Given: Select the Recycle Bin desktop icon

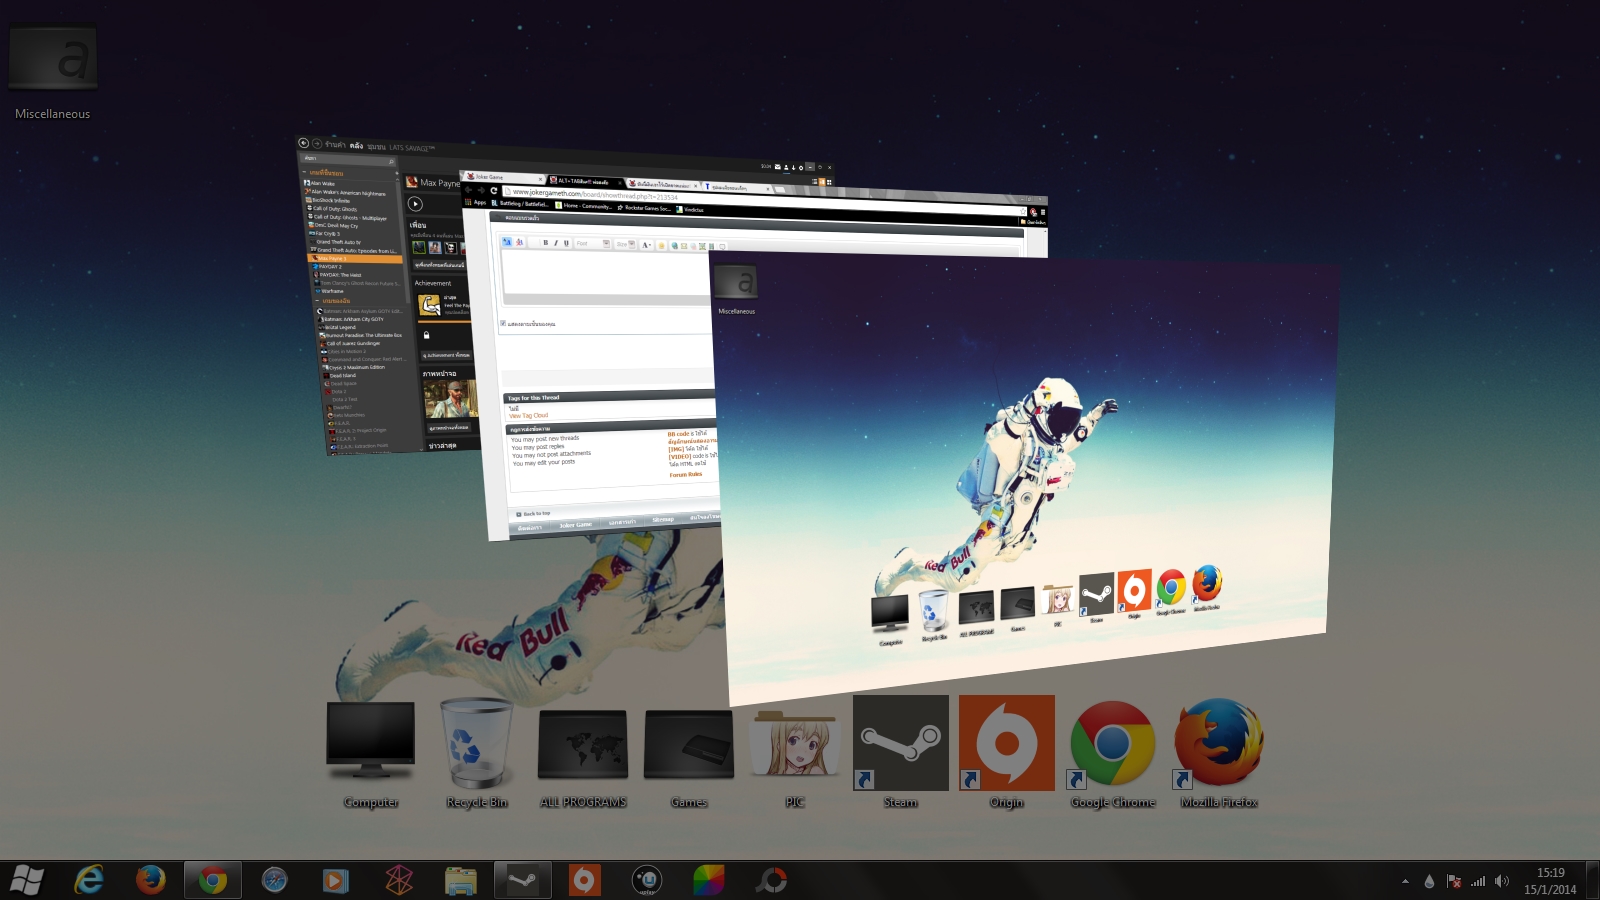Looking at the screenshot, I should [477, 754].
